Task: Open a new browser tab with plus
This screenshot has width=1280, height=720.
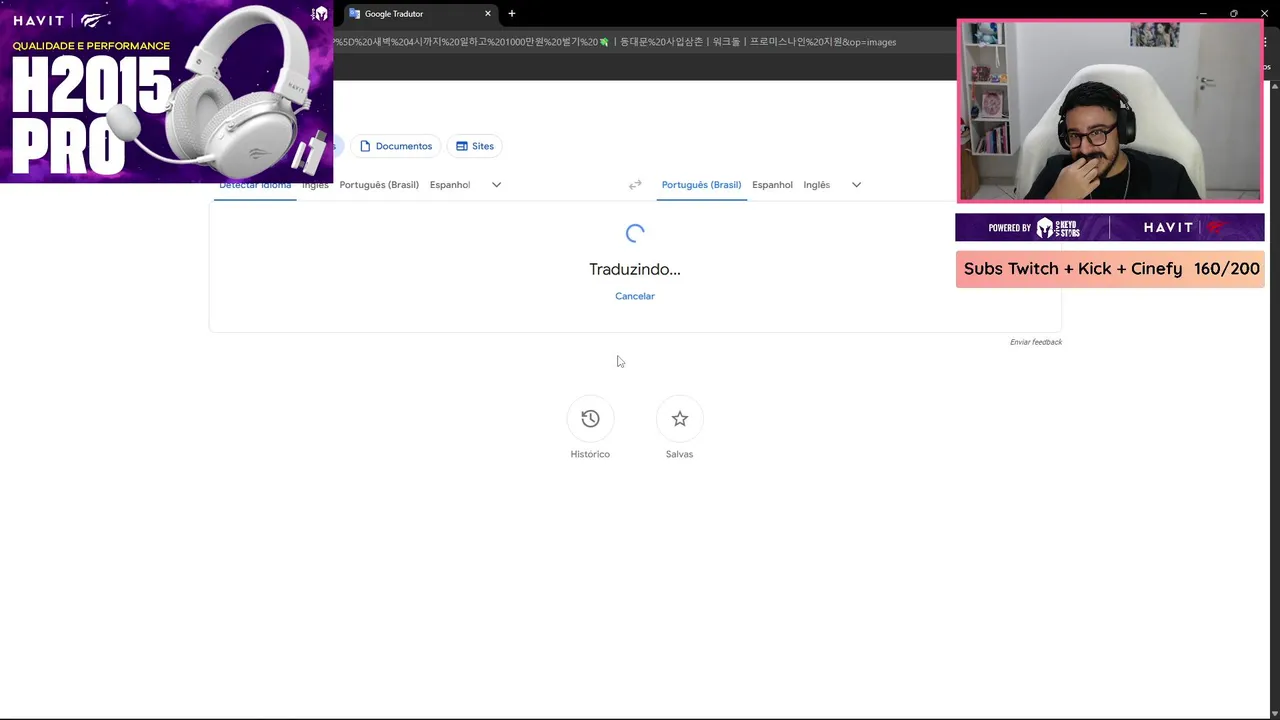Action: tap(512, 14)
